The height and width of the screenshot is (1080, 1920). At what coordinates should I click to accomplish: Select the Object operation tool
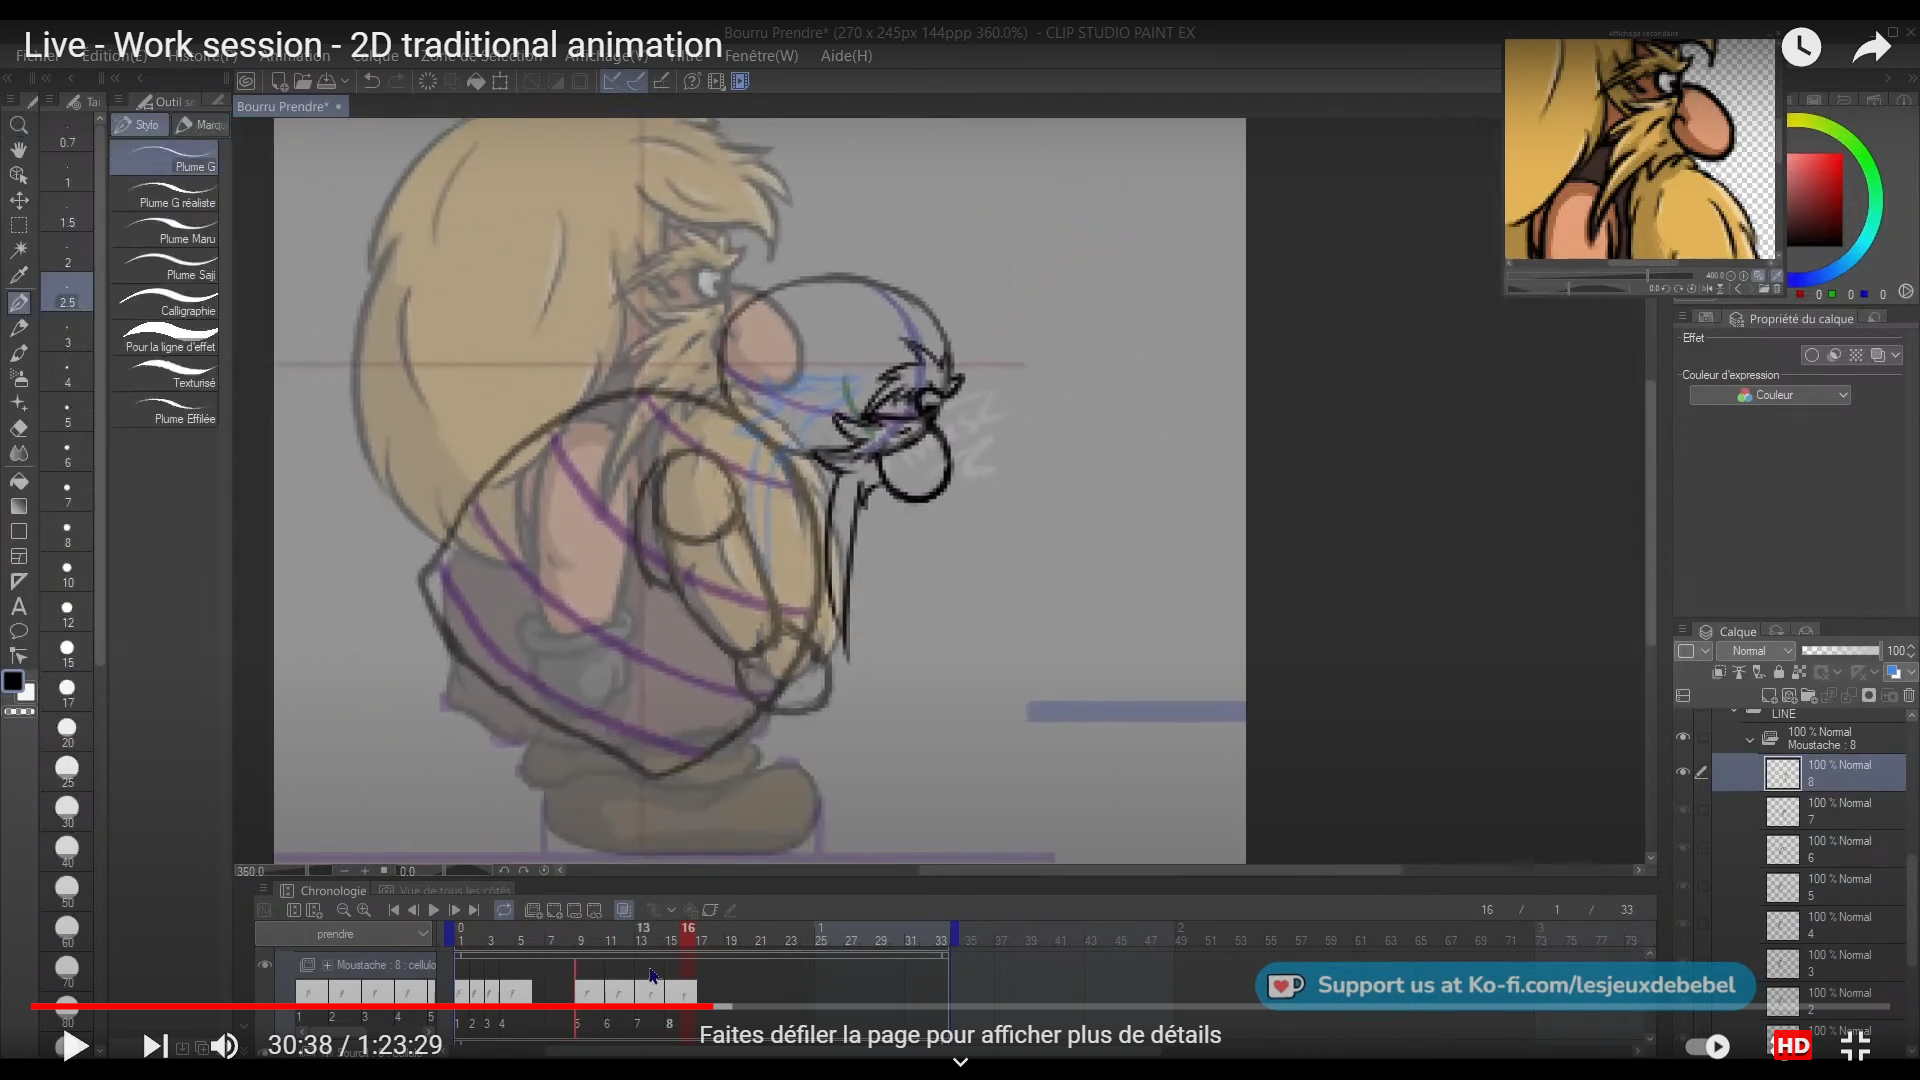click(x=18, y=175)
